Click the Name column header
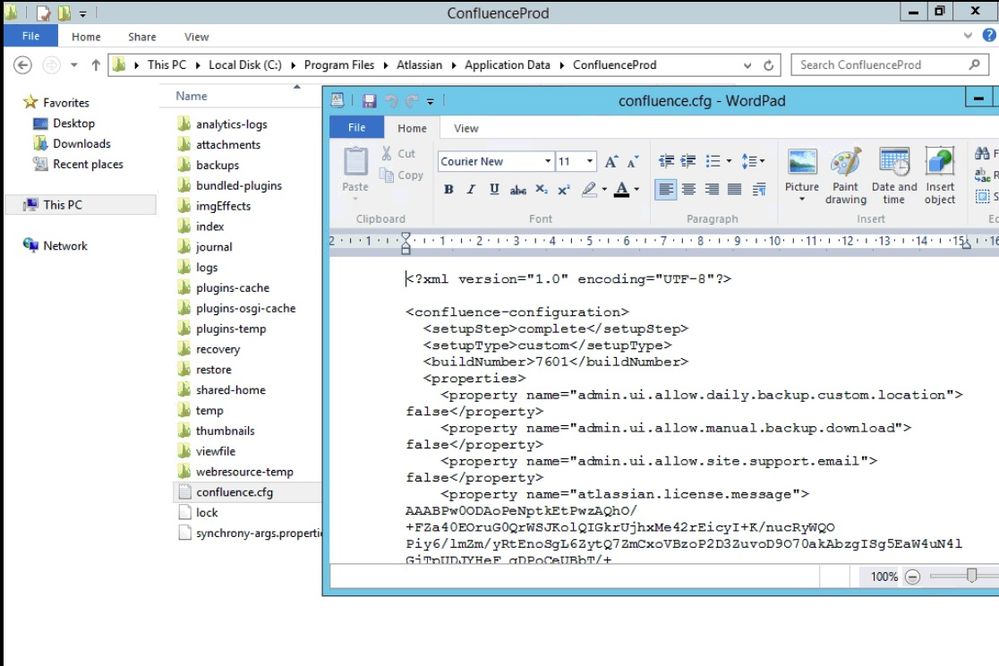The width and height of the screenshot is (999, 666). pos(191,96)
